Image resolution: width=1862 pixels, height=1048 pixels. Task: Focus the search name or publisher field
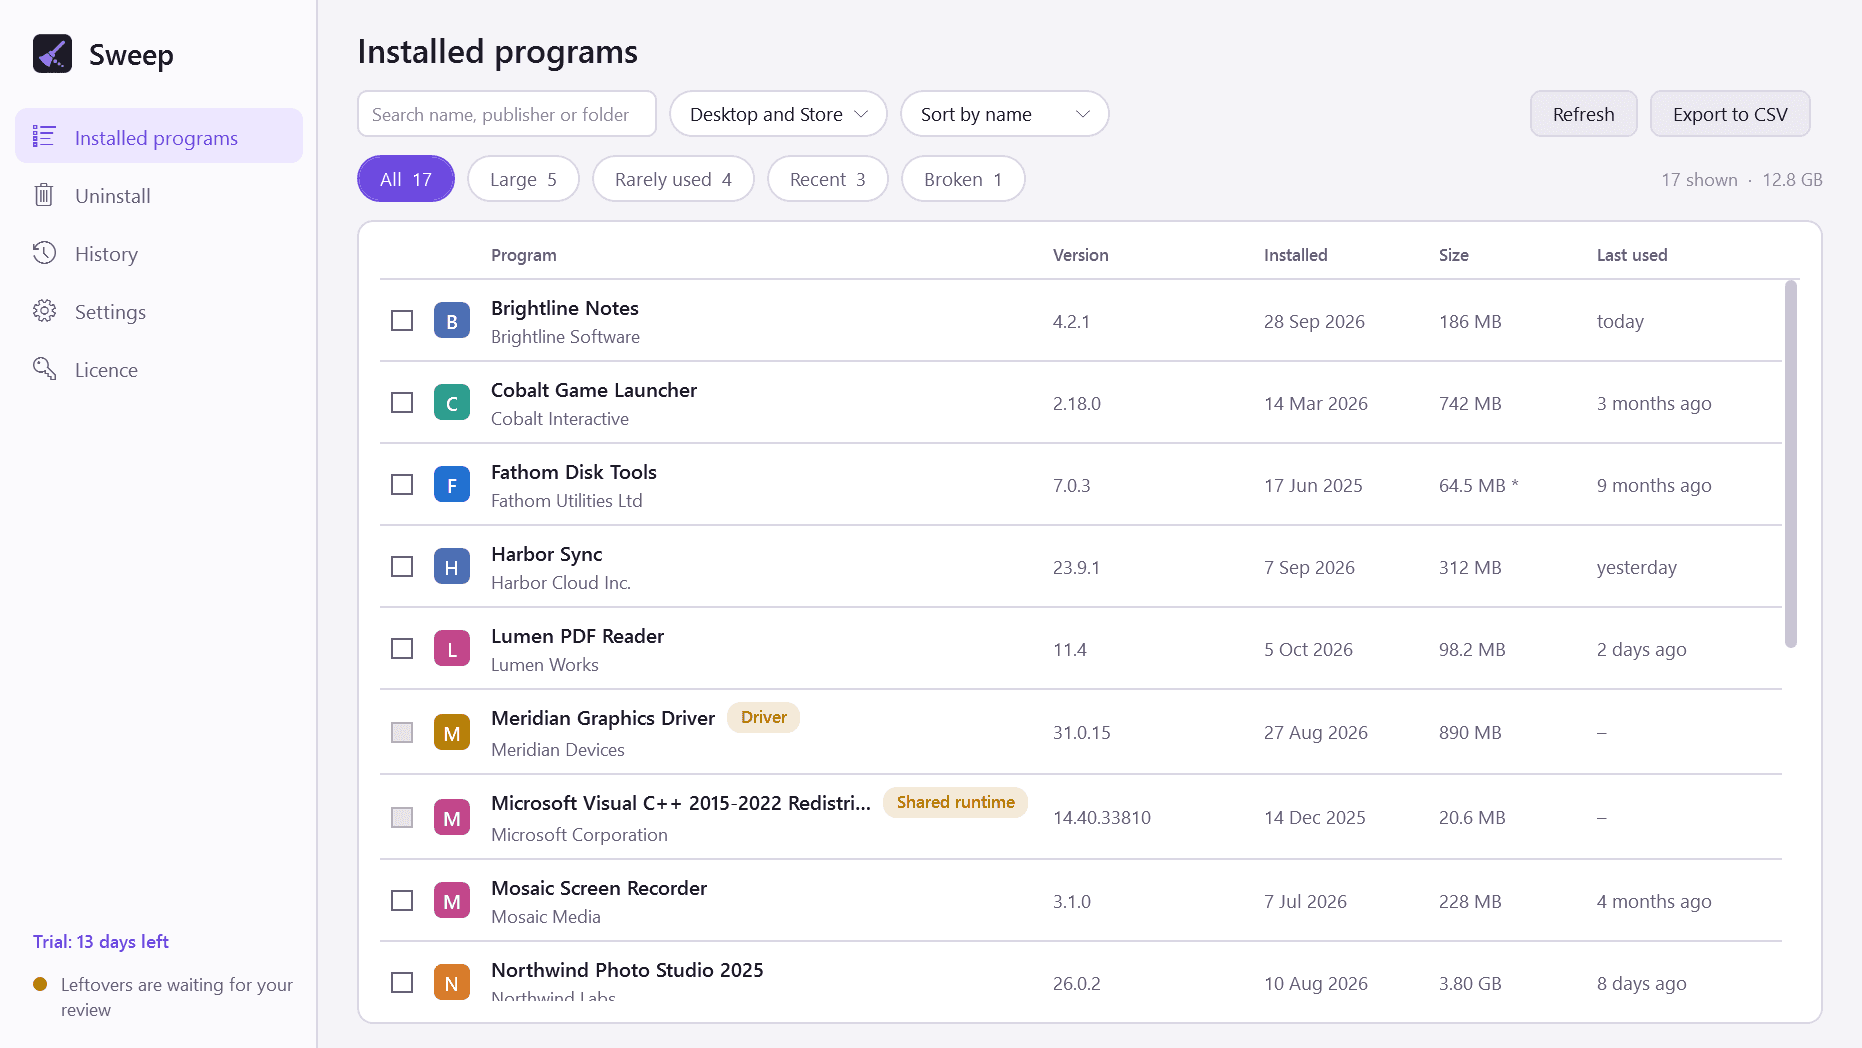(507, 114)
